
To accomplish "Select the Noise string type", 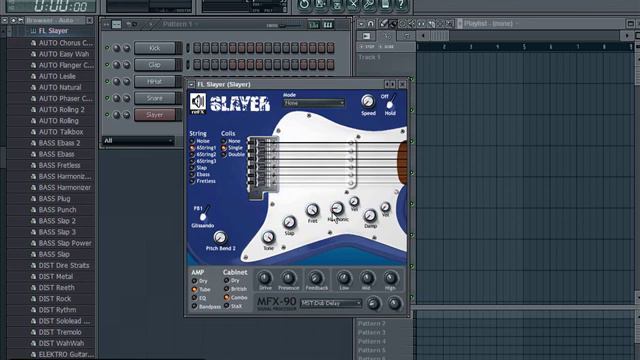I will (200, 141).
